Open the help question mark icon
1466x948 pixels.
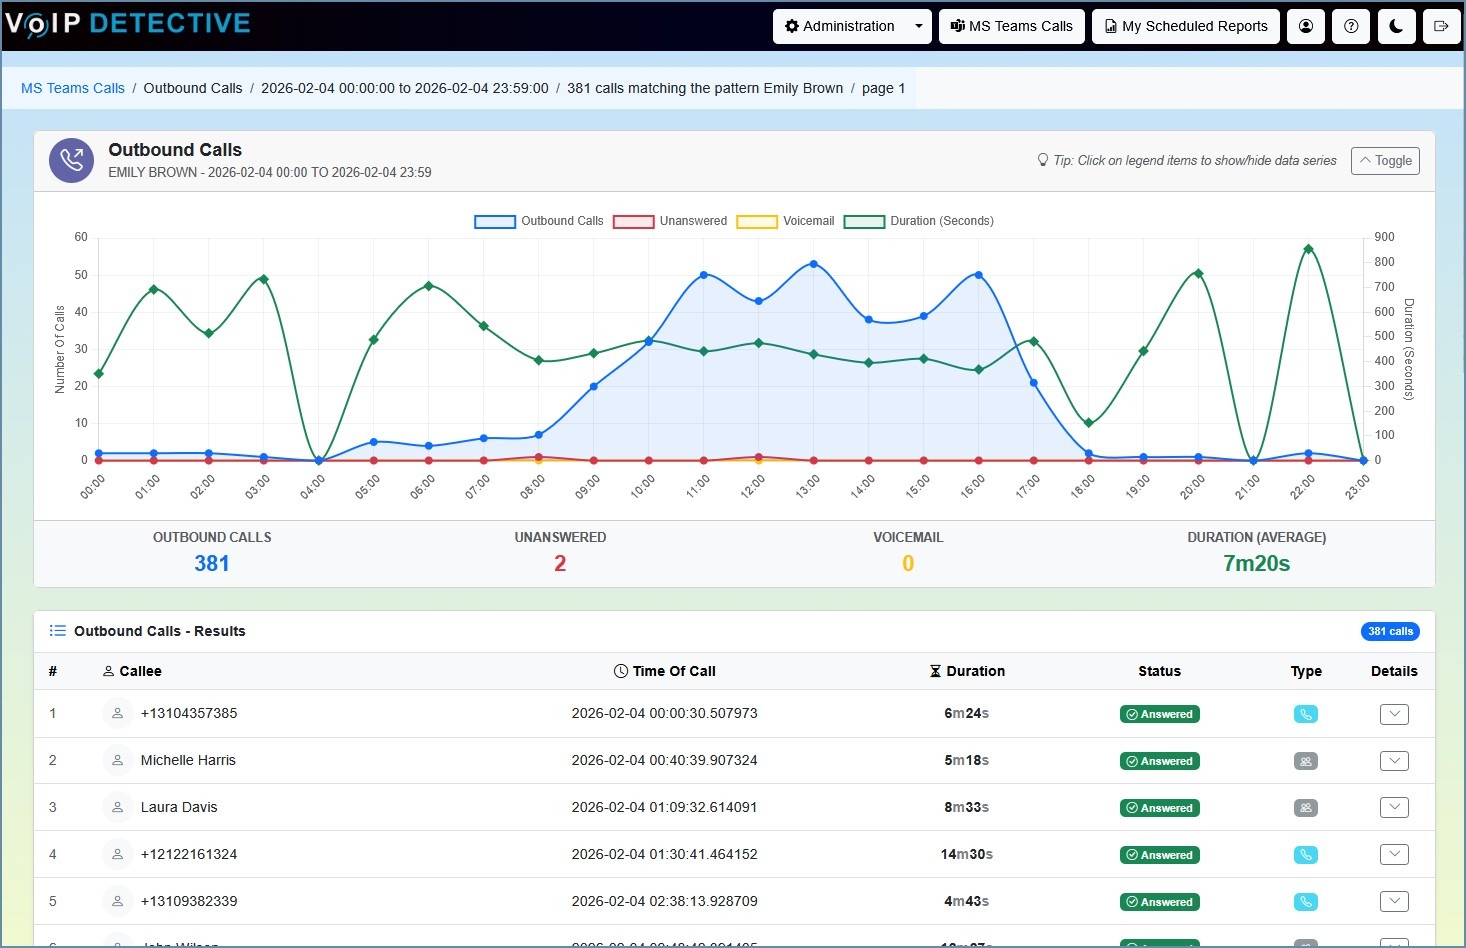pyautogui.click(x=1351, y=27)
